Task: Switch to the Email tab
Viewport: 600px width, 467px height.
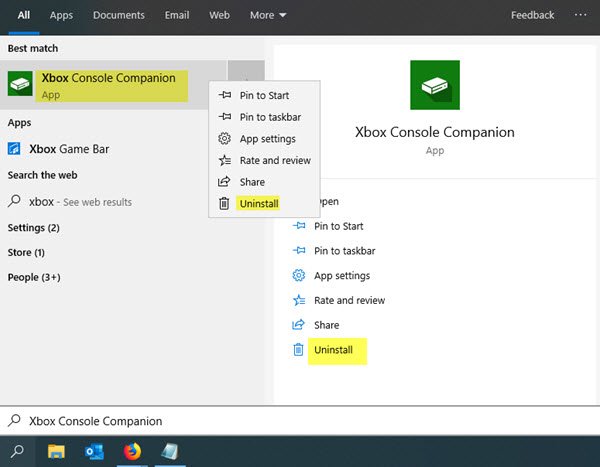Action: 177,15
